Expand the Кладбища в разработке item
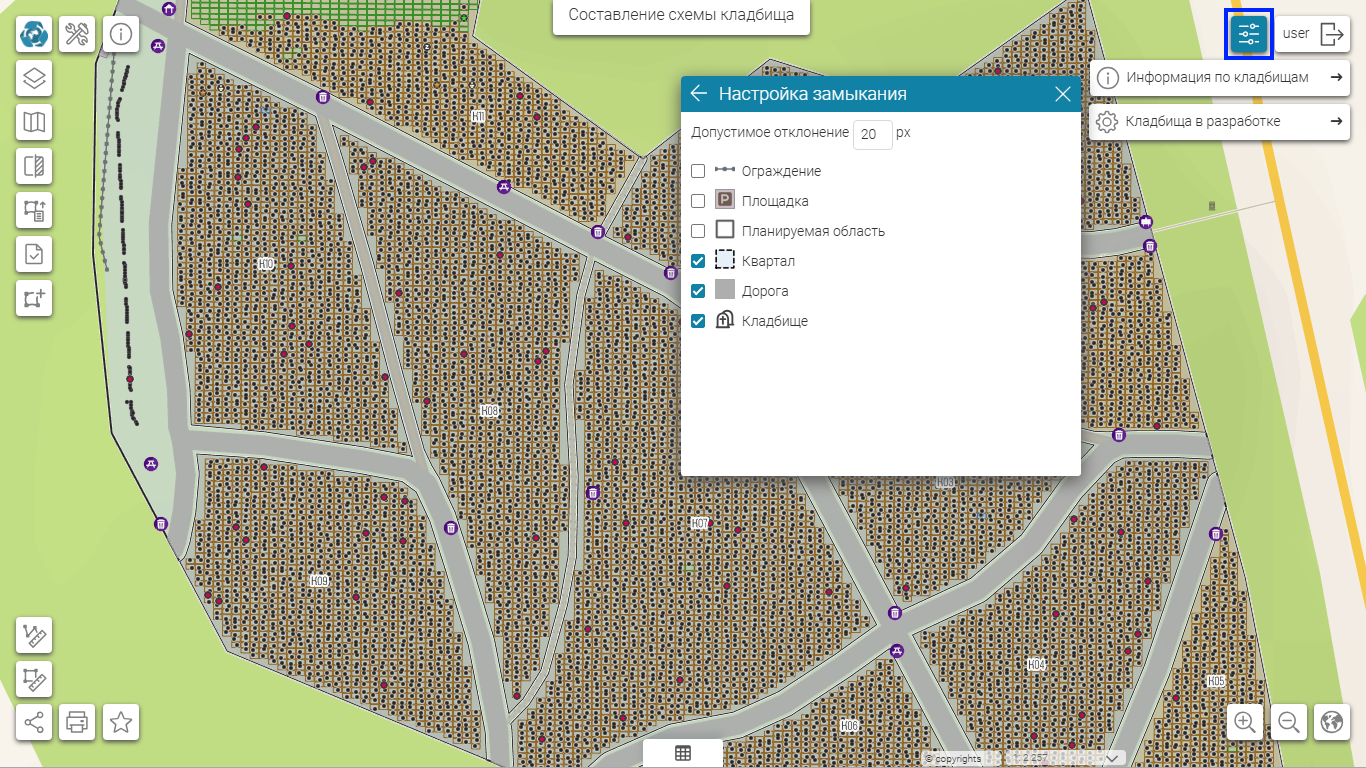 (x=1219, y=122)
